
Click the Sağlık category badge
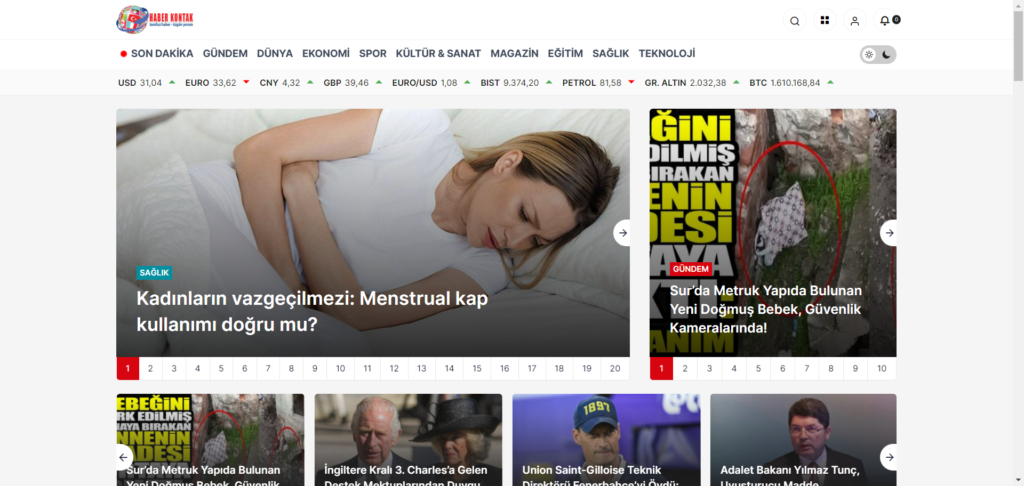click(x=155, y=272)
